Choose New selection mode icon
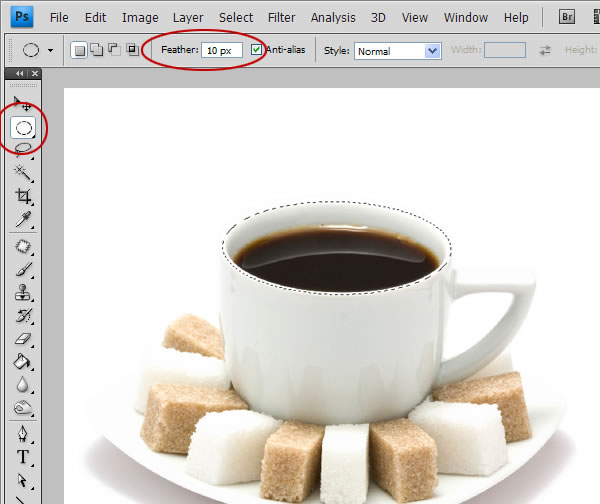Image resolution: width=600 pixels, height=504 pixels. pos(79,50)
